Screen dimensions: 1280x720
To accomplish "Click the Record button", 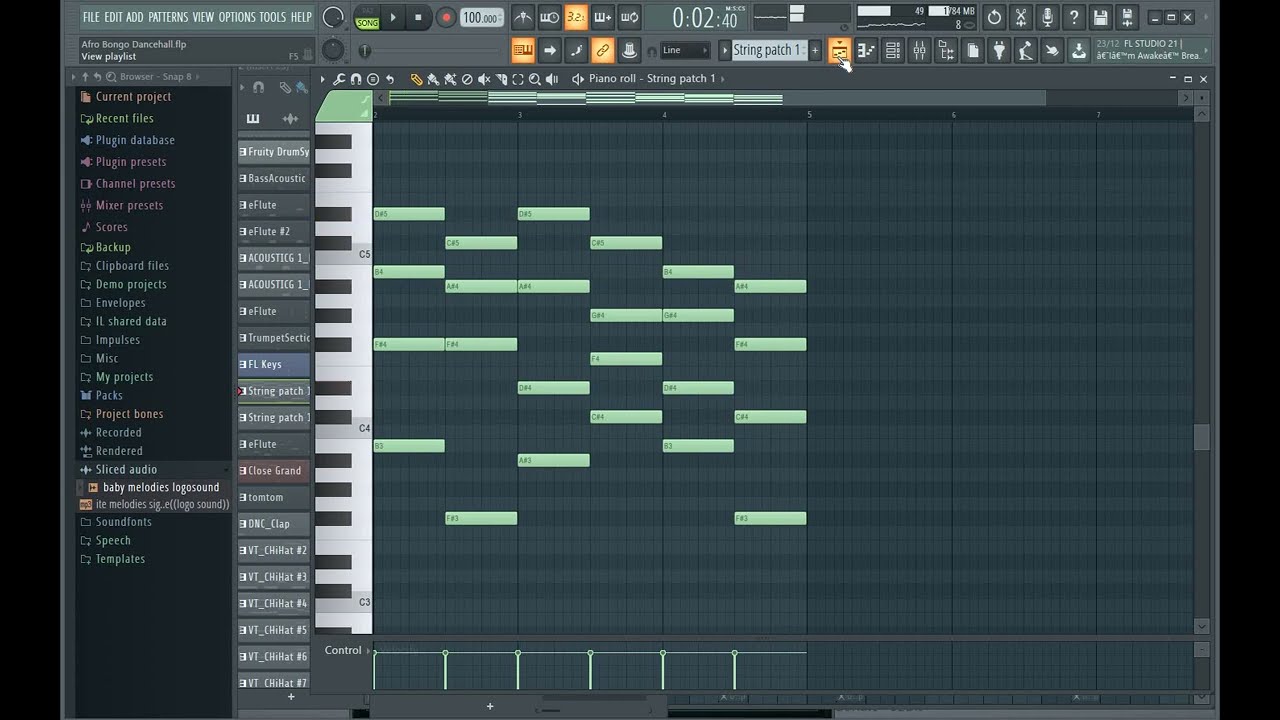I will click(x=446, y=17).
